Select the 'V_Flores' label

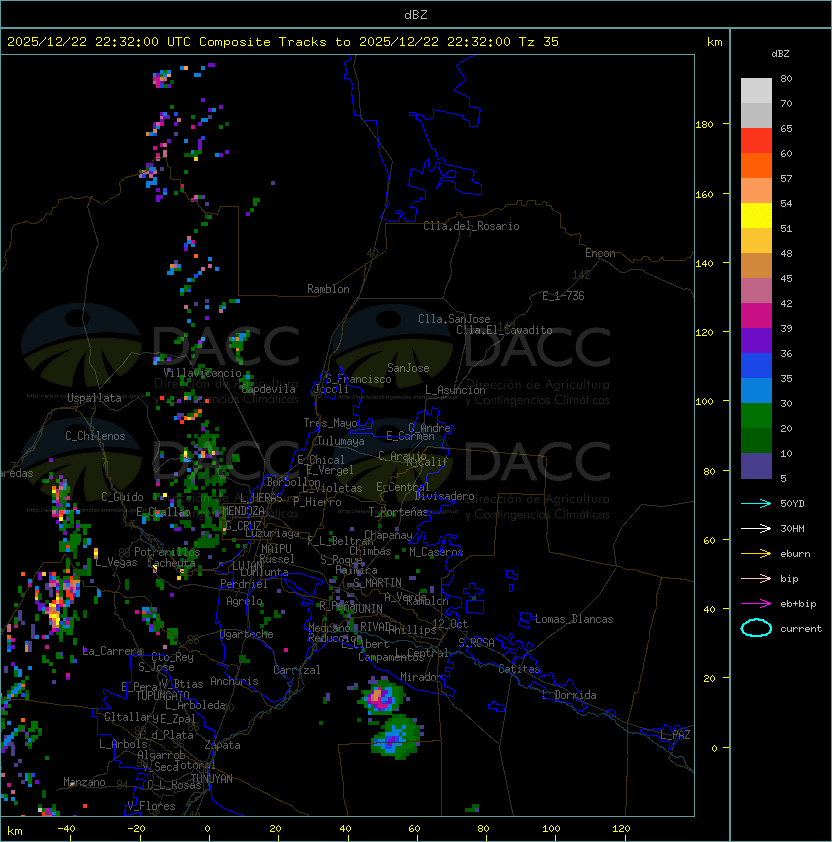pos(151,806)
